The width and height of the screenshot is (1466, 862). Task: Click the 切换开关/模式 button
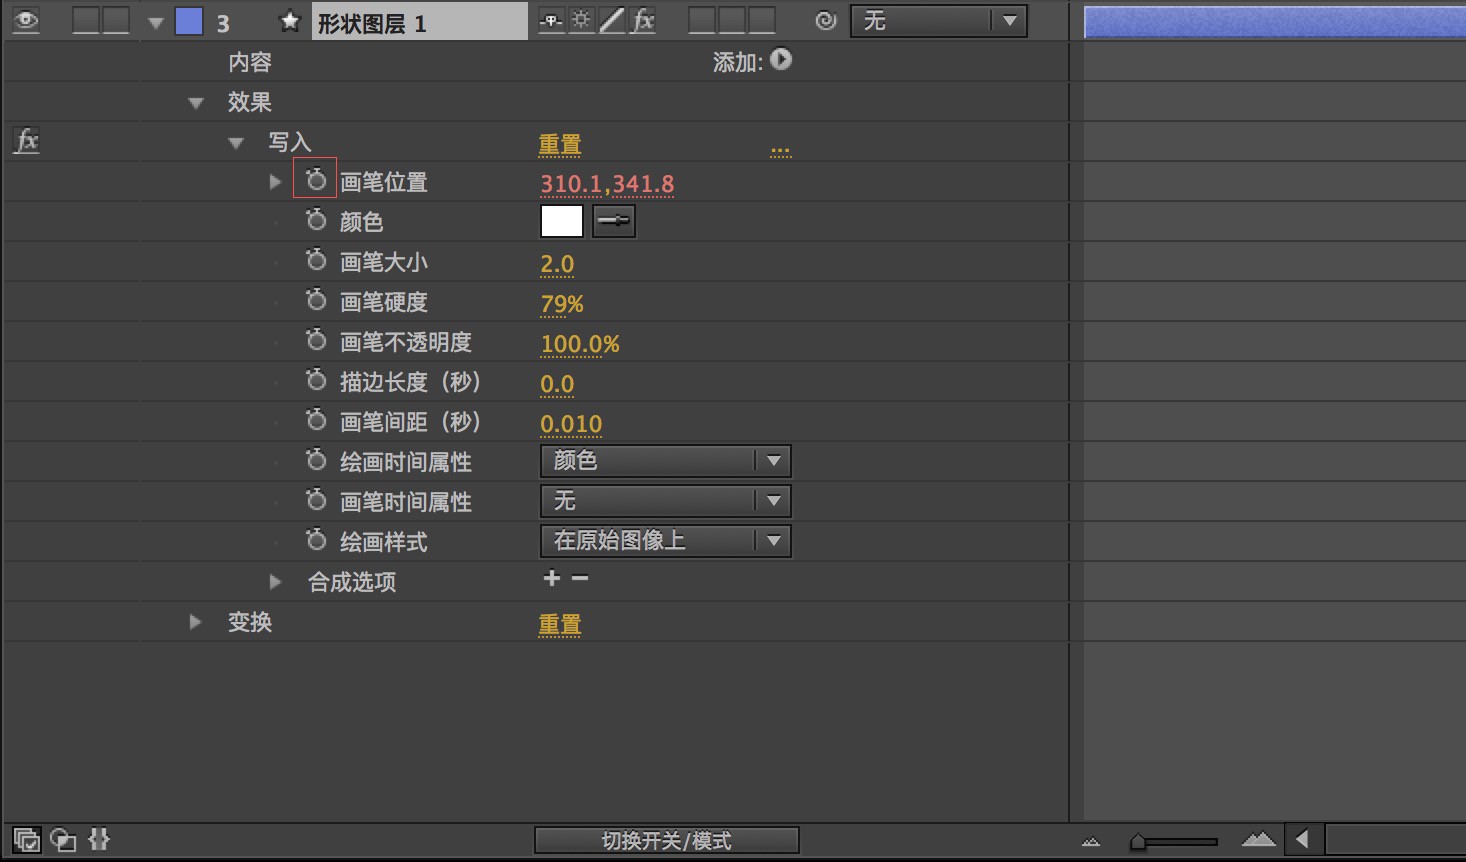(x=667, y=840)
